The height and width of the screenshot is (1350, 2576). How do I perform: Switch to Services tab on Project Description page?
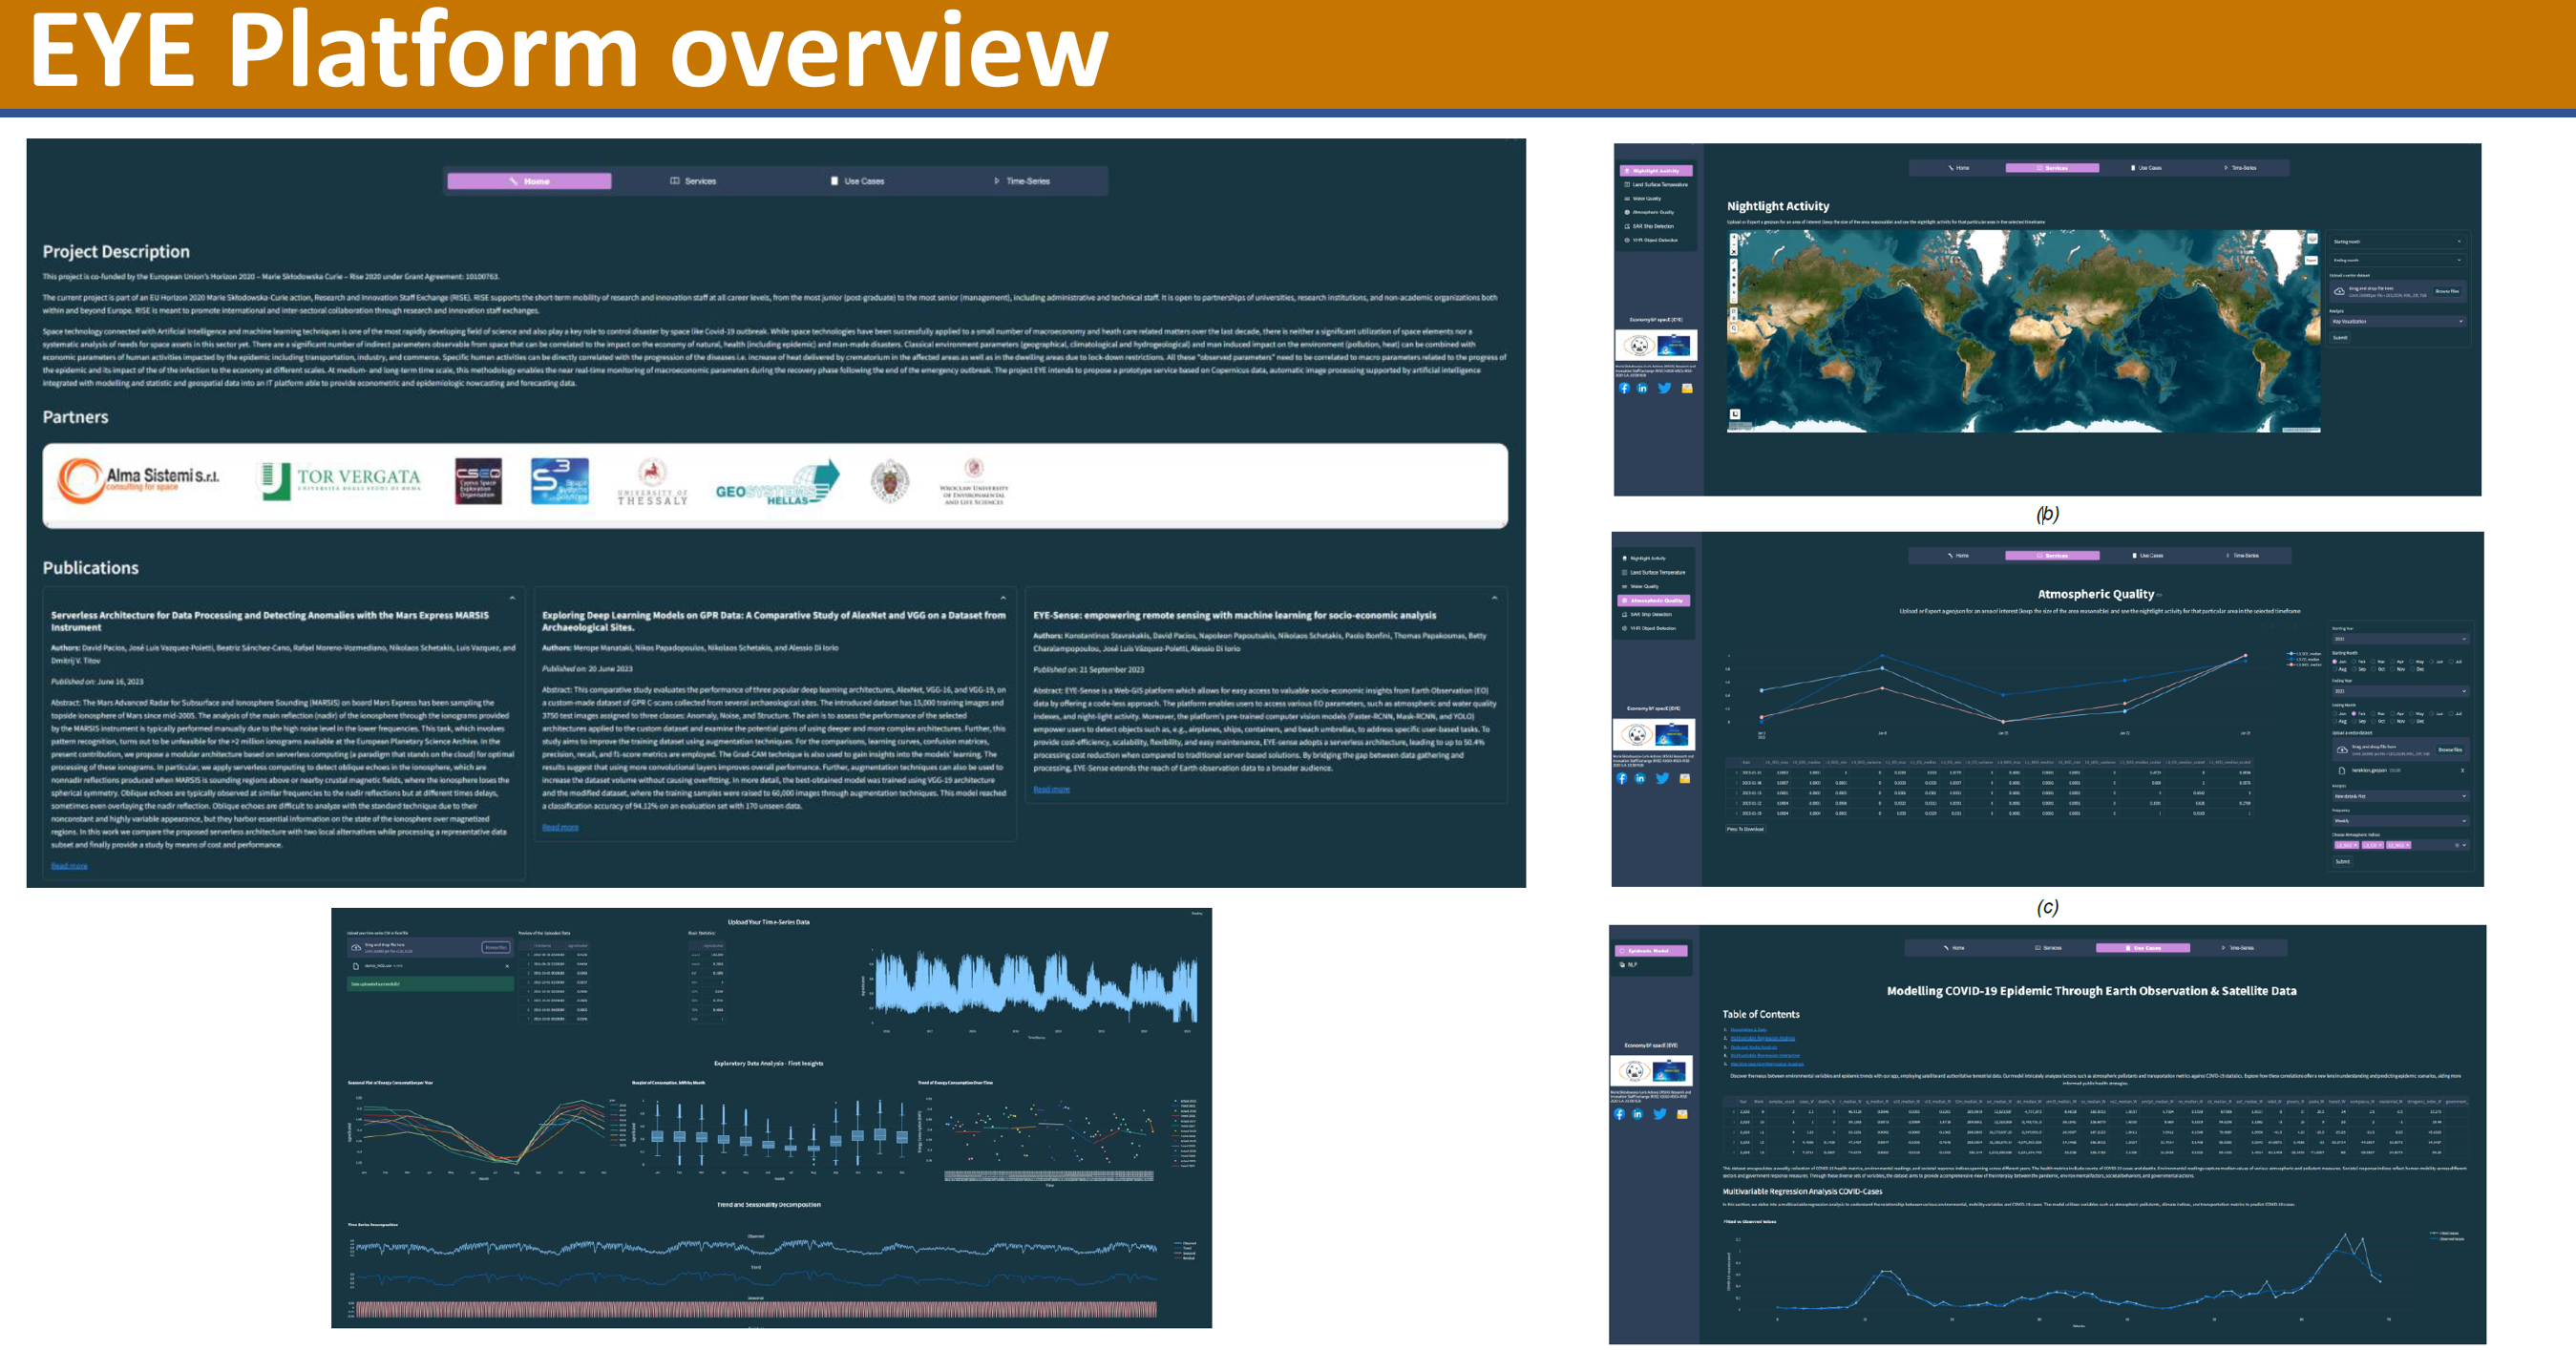point(693,181)
